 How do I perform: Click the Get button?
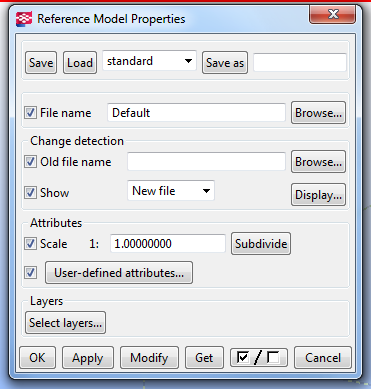coord(204,358)
